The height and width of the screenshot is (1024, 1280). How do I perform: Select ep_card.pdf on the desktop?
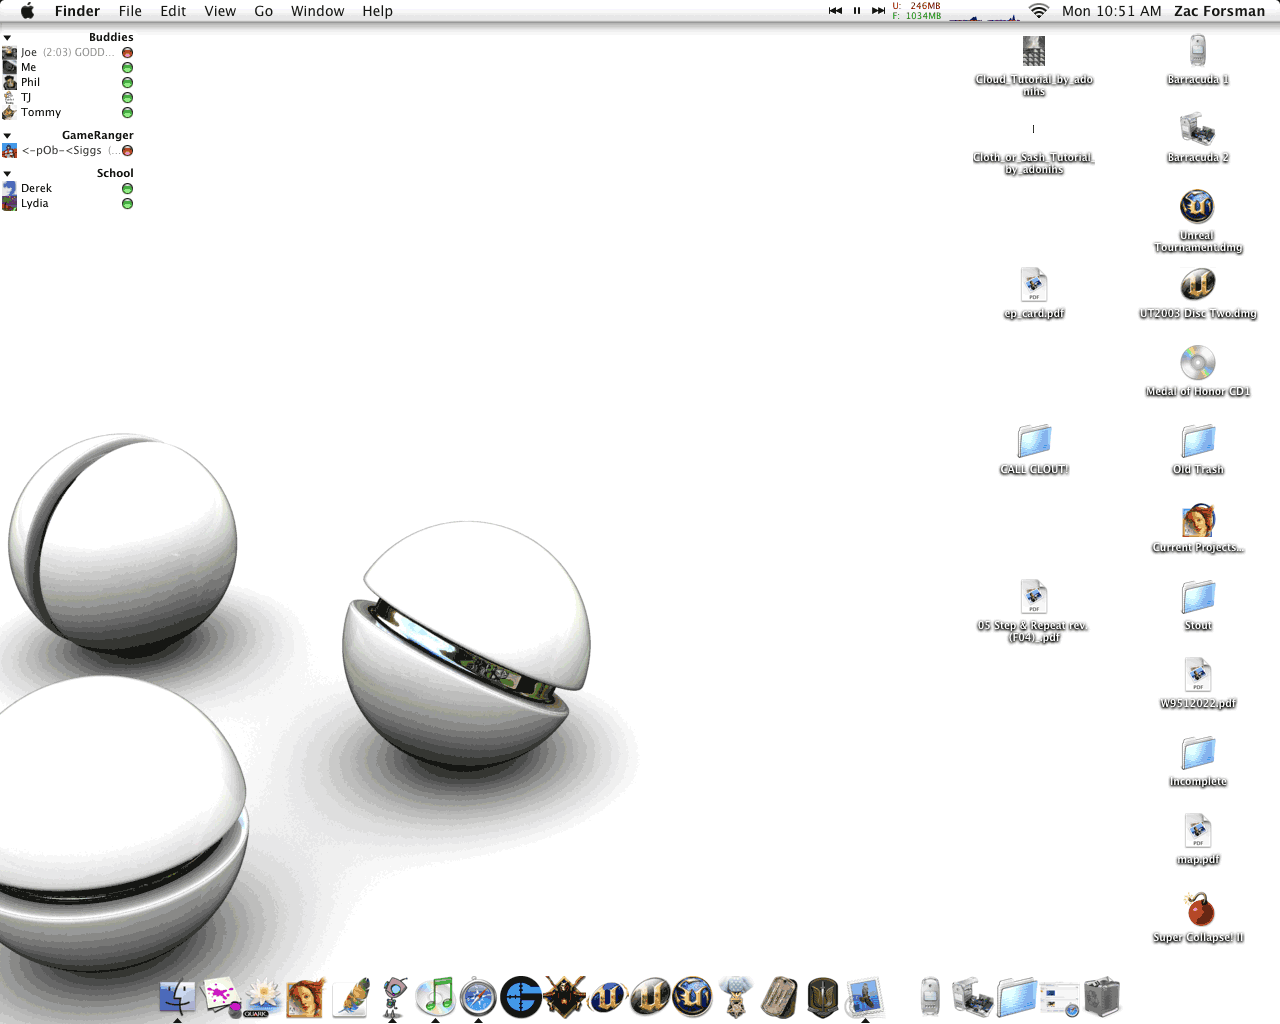1034,293
